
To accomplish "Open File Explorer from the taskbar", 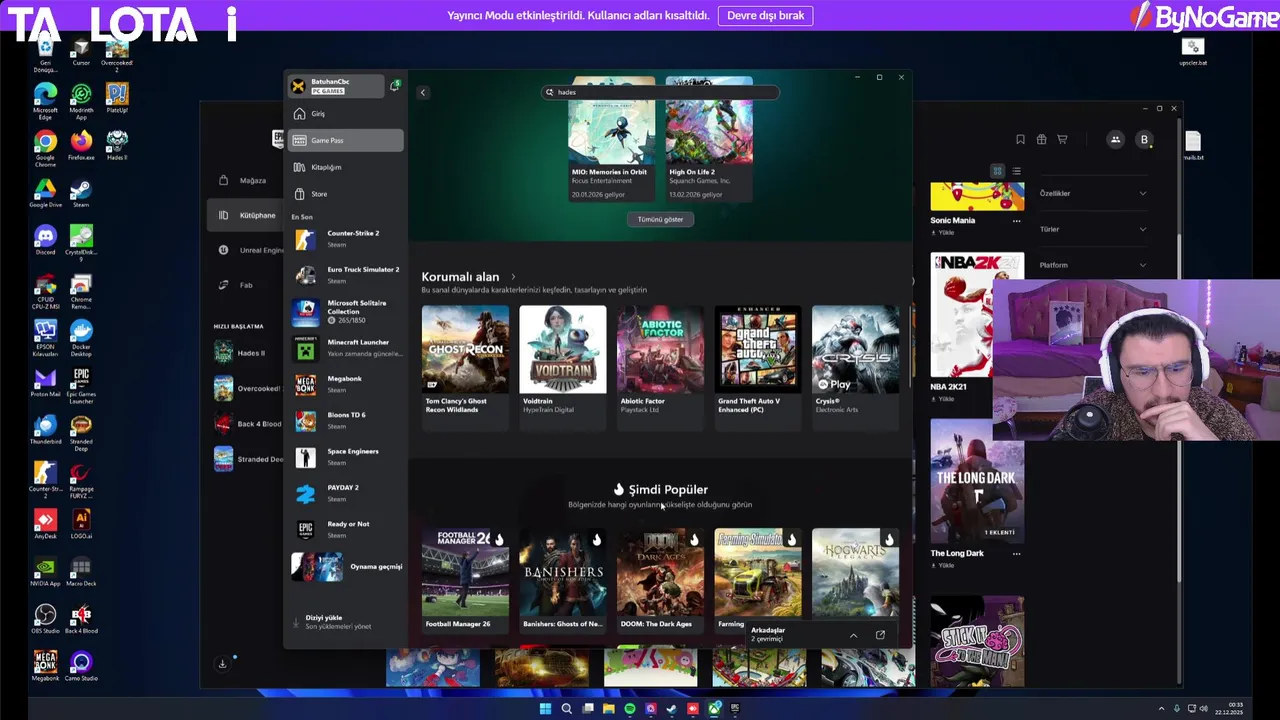I will tap(608, 709).
